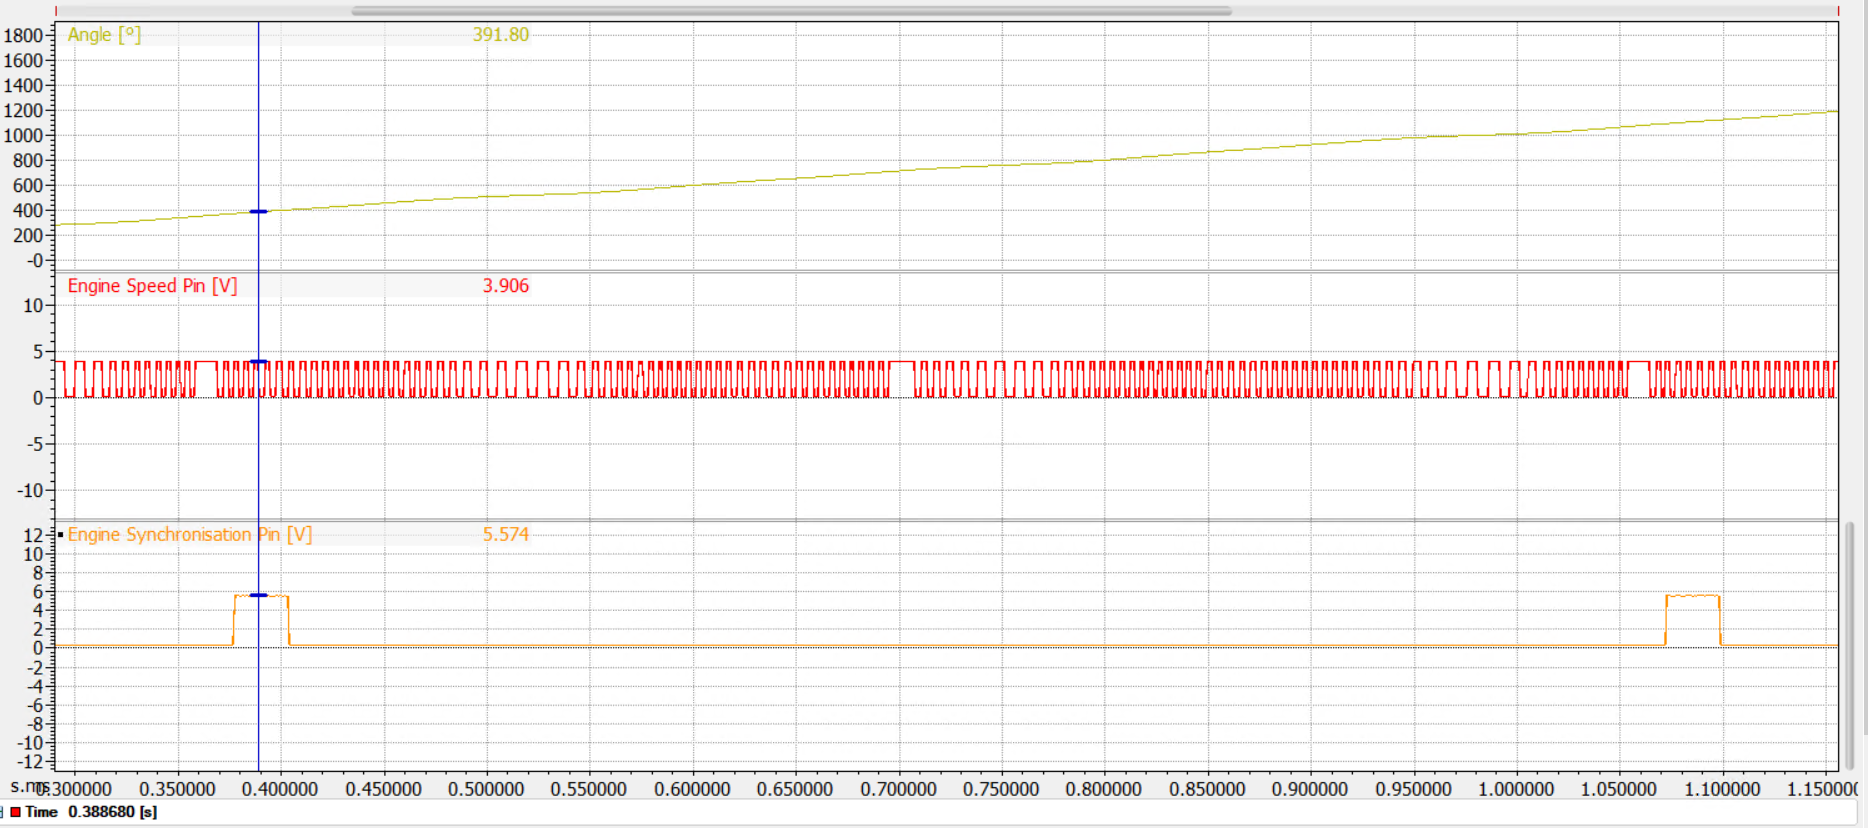Select the Engine Synchronisation Pin [V] label
Image resolution: width=1868 pixels, height=828 pixels.
tap(189, 535)
